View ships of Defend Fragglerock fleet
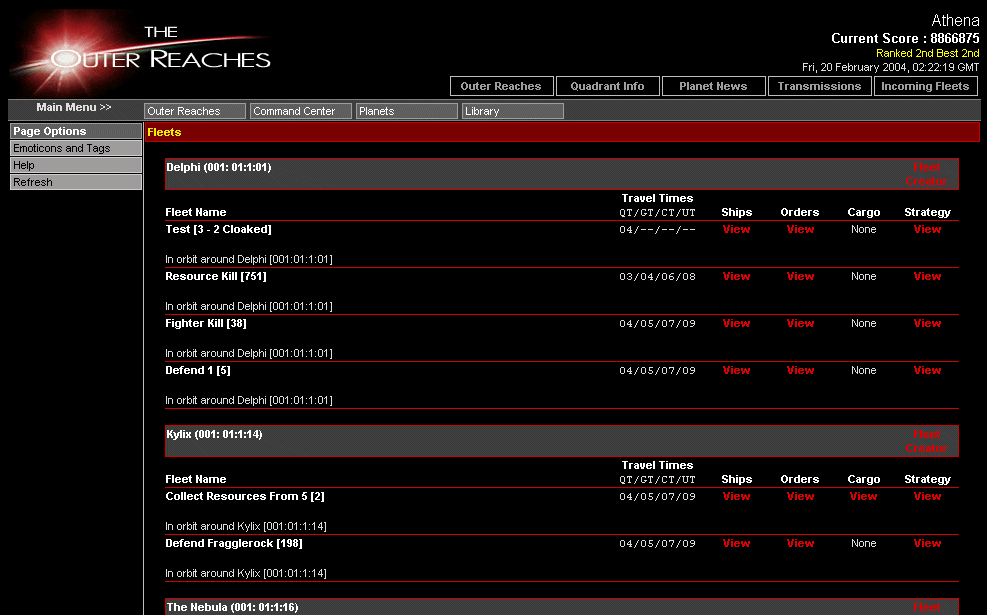This screenshot has height=615, width=987. click(x=736, y=543)
